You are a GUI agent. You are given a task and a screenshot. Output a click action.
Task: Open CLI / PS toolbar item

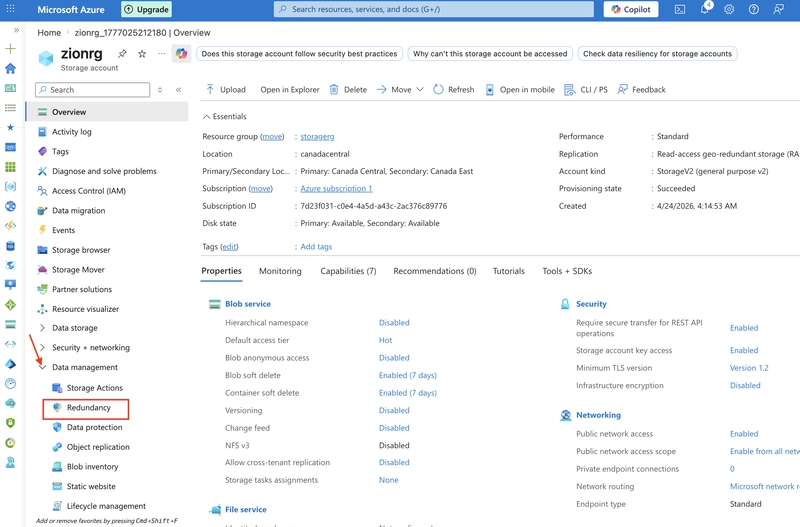click(x=586, y=90)
